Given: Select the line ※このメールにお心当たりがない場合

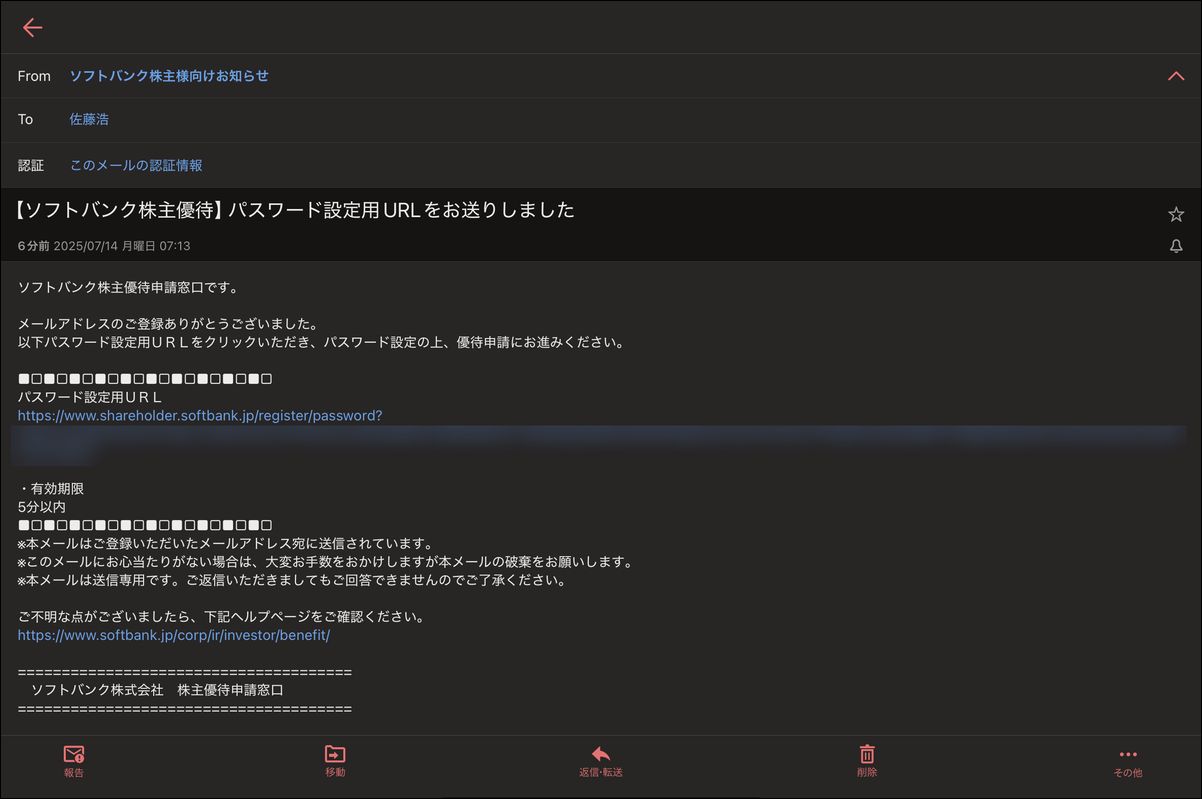Looking at the screenshot, I should coord(325,562).
